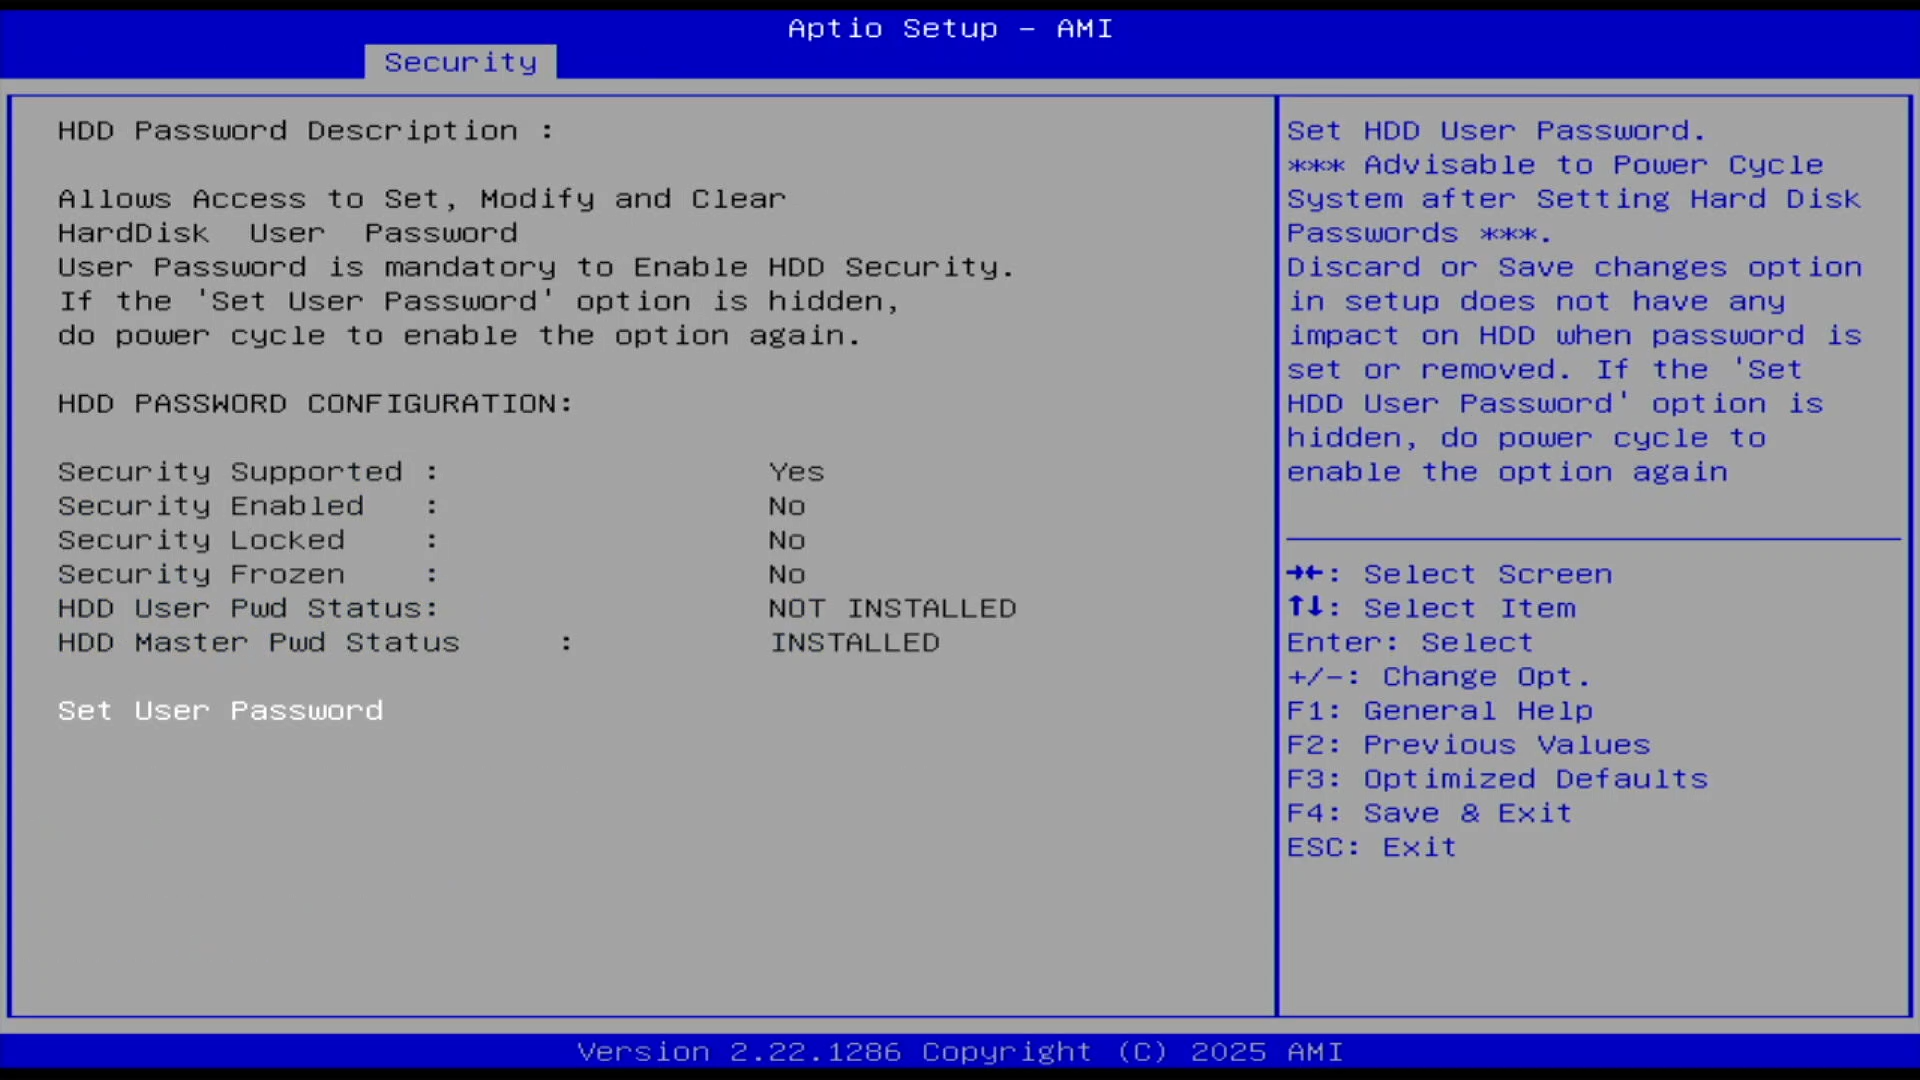Click the +/-: Change Opt. hint

click(x=1437, y=677)
